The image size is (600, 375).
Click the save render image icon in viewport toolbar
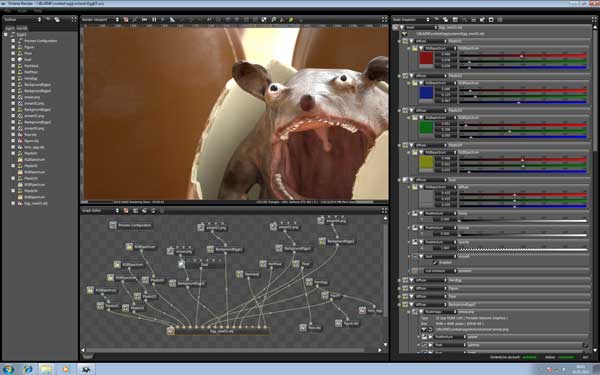click(264, 20)
